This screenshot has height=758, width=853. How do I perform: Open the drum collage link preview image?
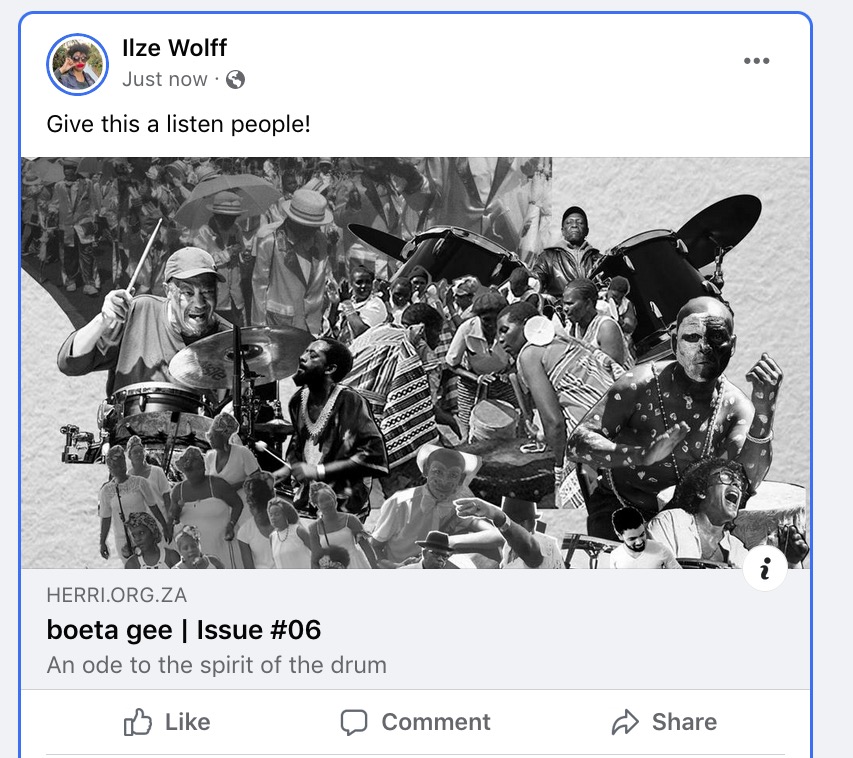pos(415,362)
